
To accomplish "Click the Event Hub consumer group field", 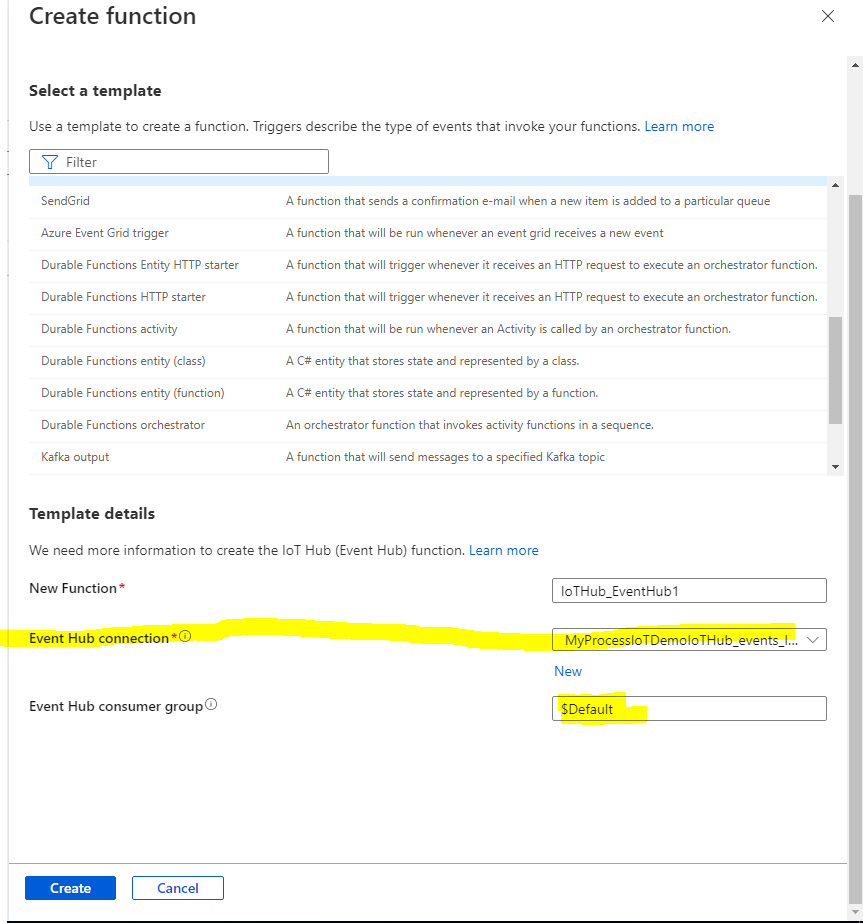I will tap(689, 708).
